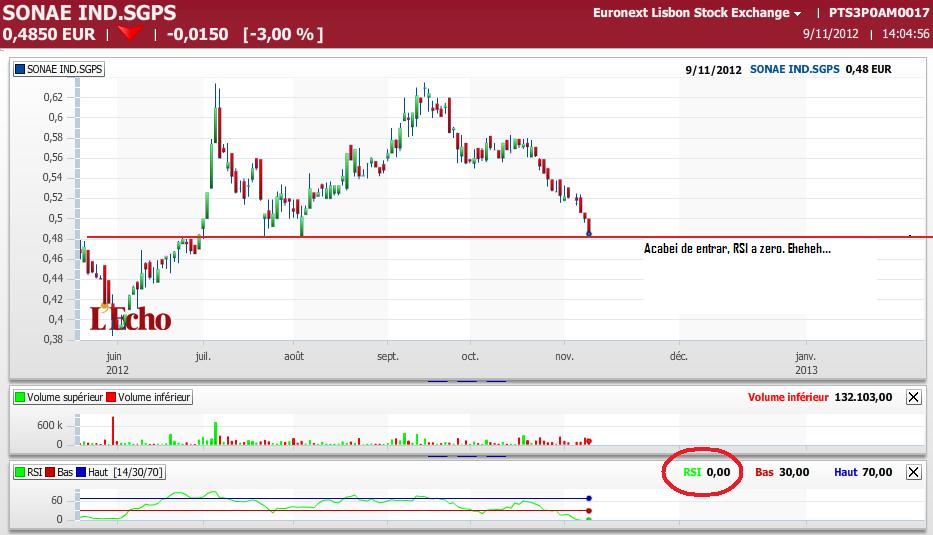
Task: Click the blue SONAE IND.SGPS legend swatch
Action: coord(20,69)
